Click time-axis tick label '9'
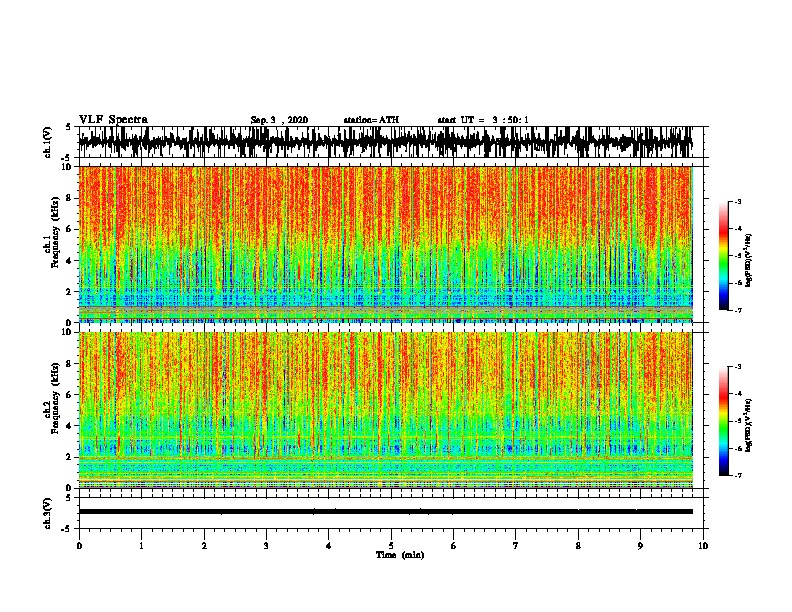Screen dimensions: 792x612 pyautogui.click(x=640, y=545)
